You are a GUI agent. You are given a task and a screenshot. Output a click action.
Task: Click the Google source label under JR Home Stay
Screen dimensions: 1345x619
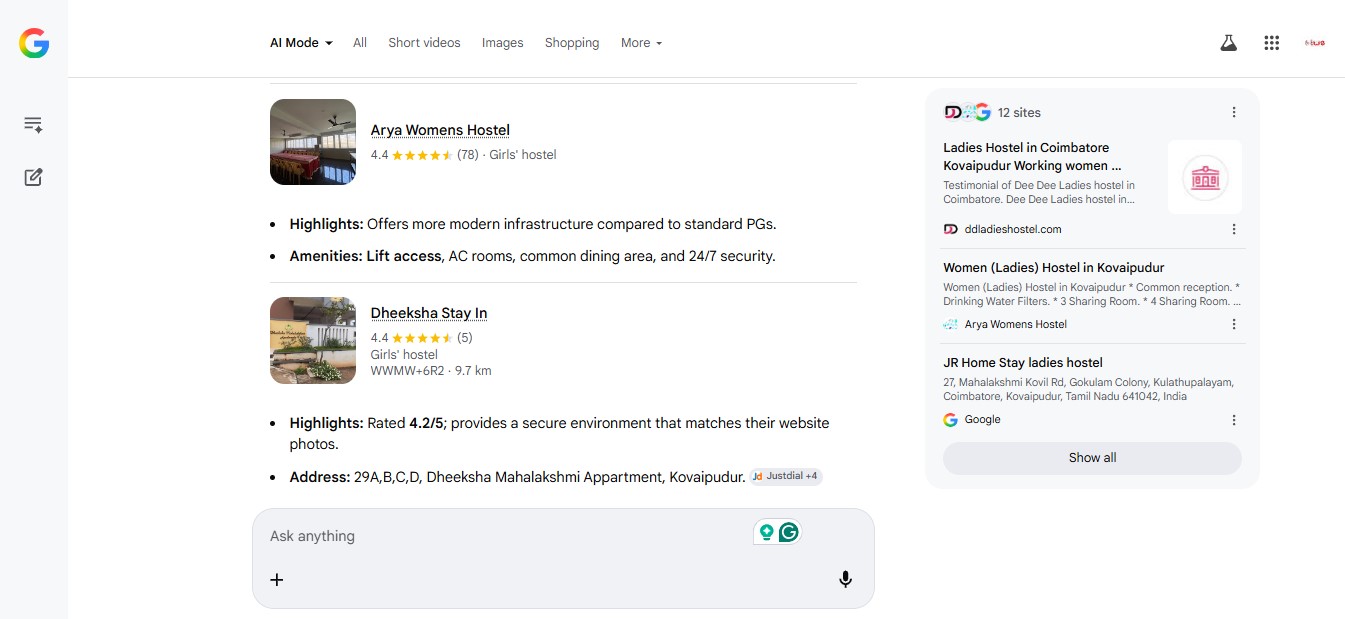coord(982,420)
